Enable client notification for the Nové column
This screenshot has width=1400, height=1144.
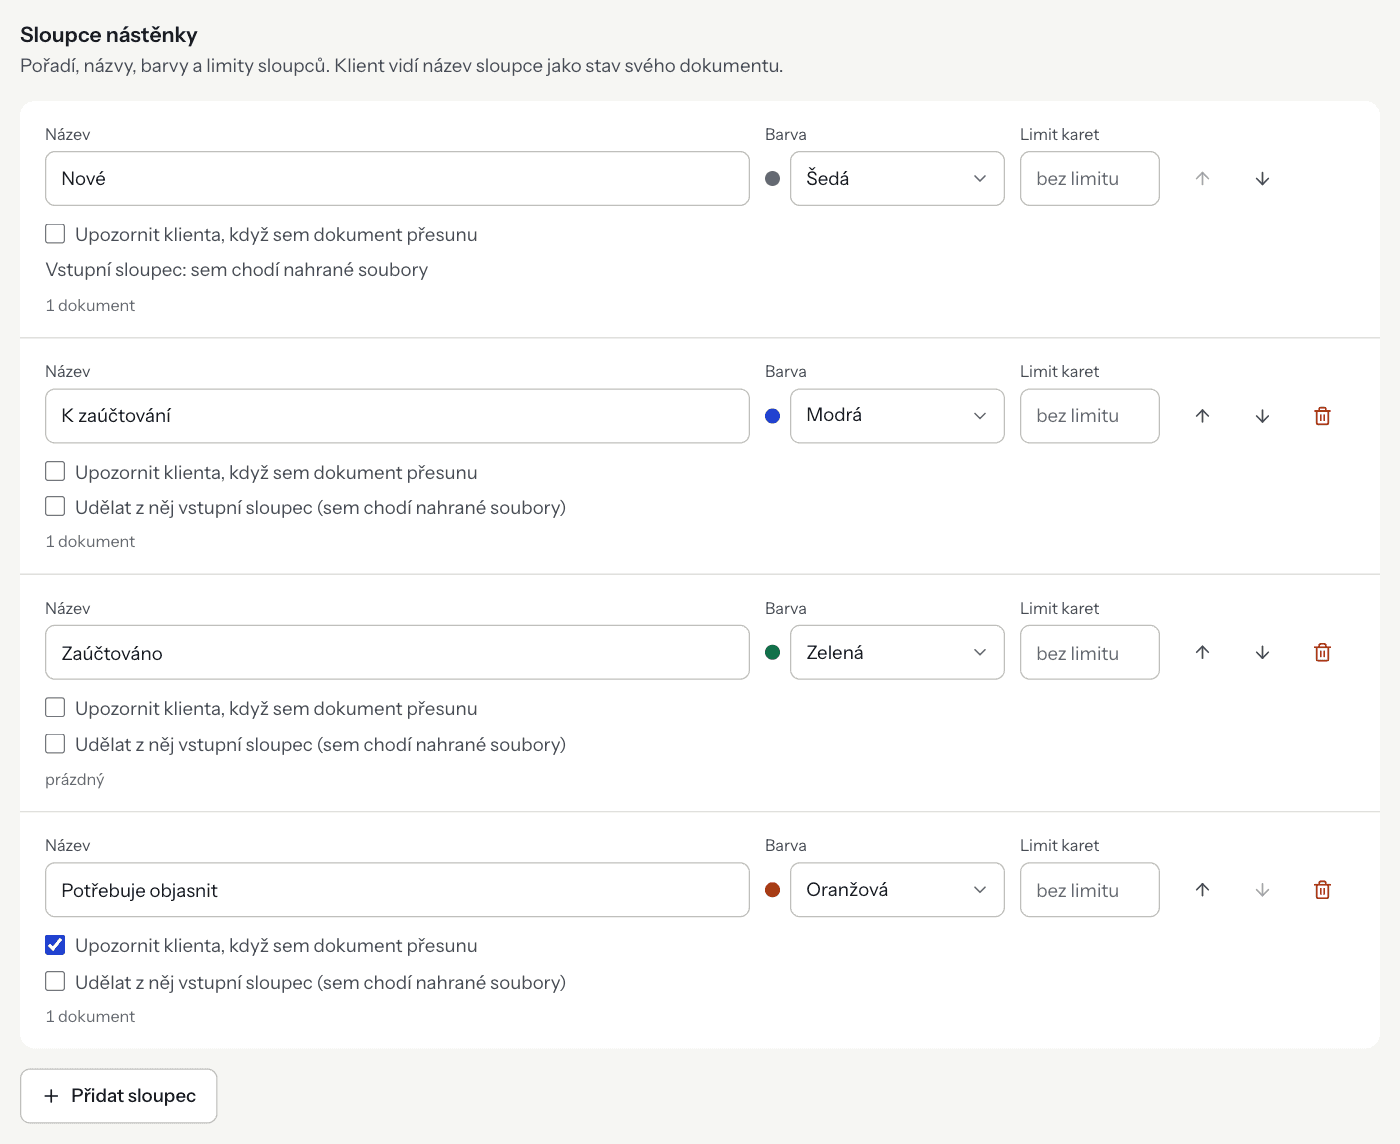[x=55, y=234]
